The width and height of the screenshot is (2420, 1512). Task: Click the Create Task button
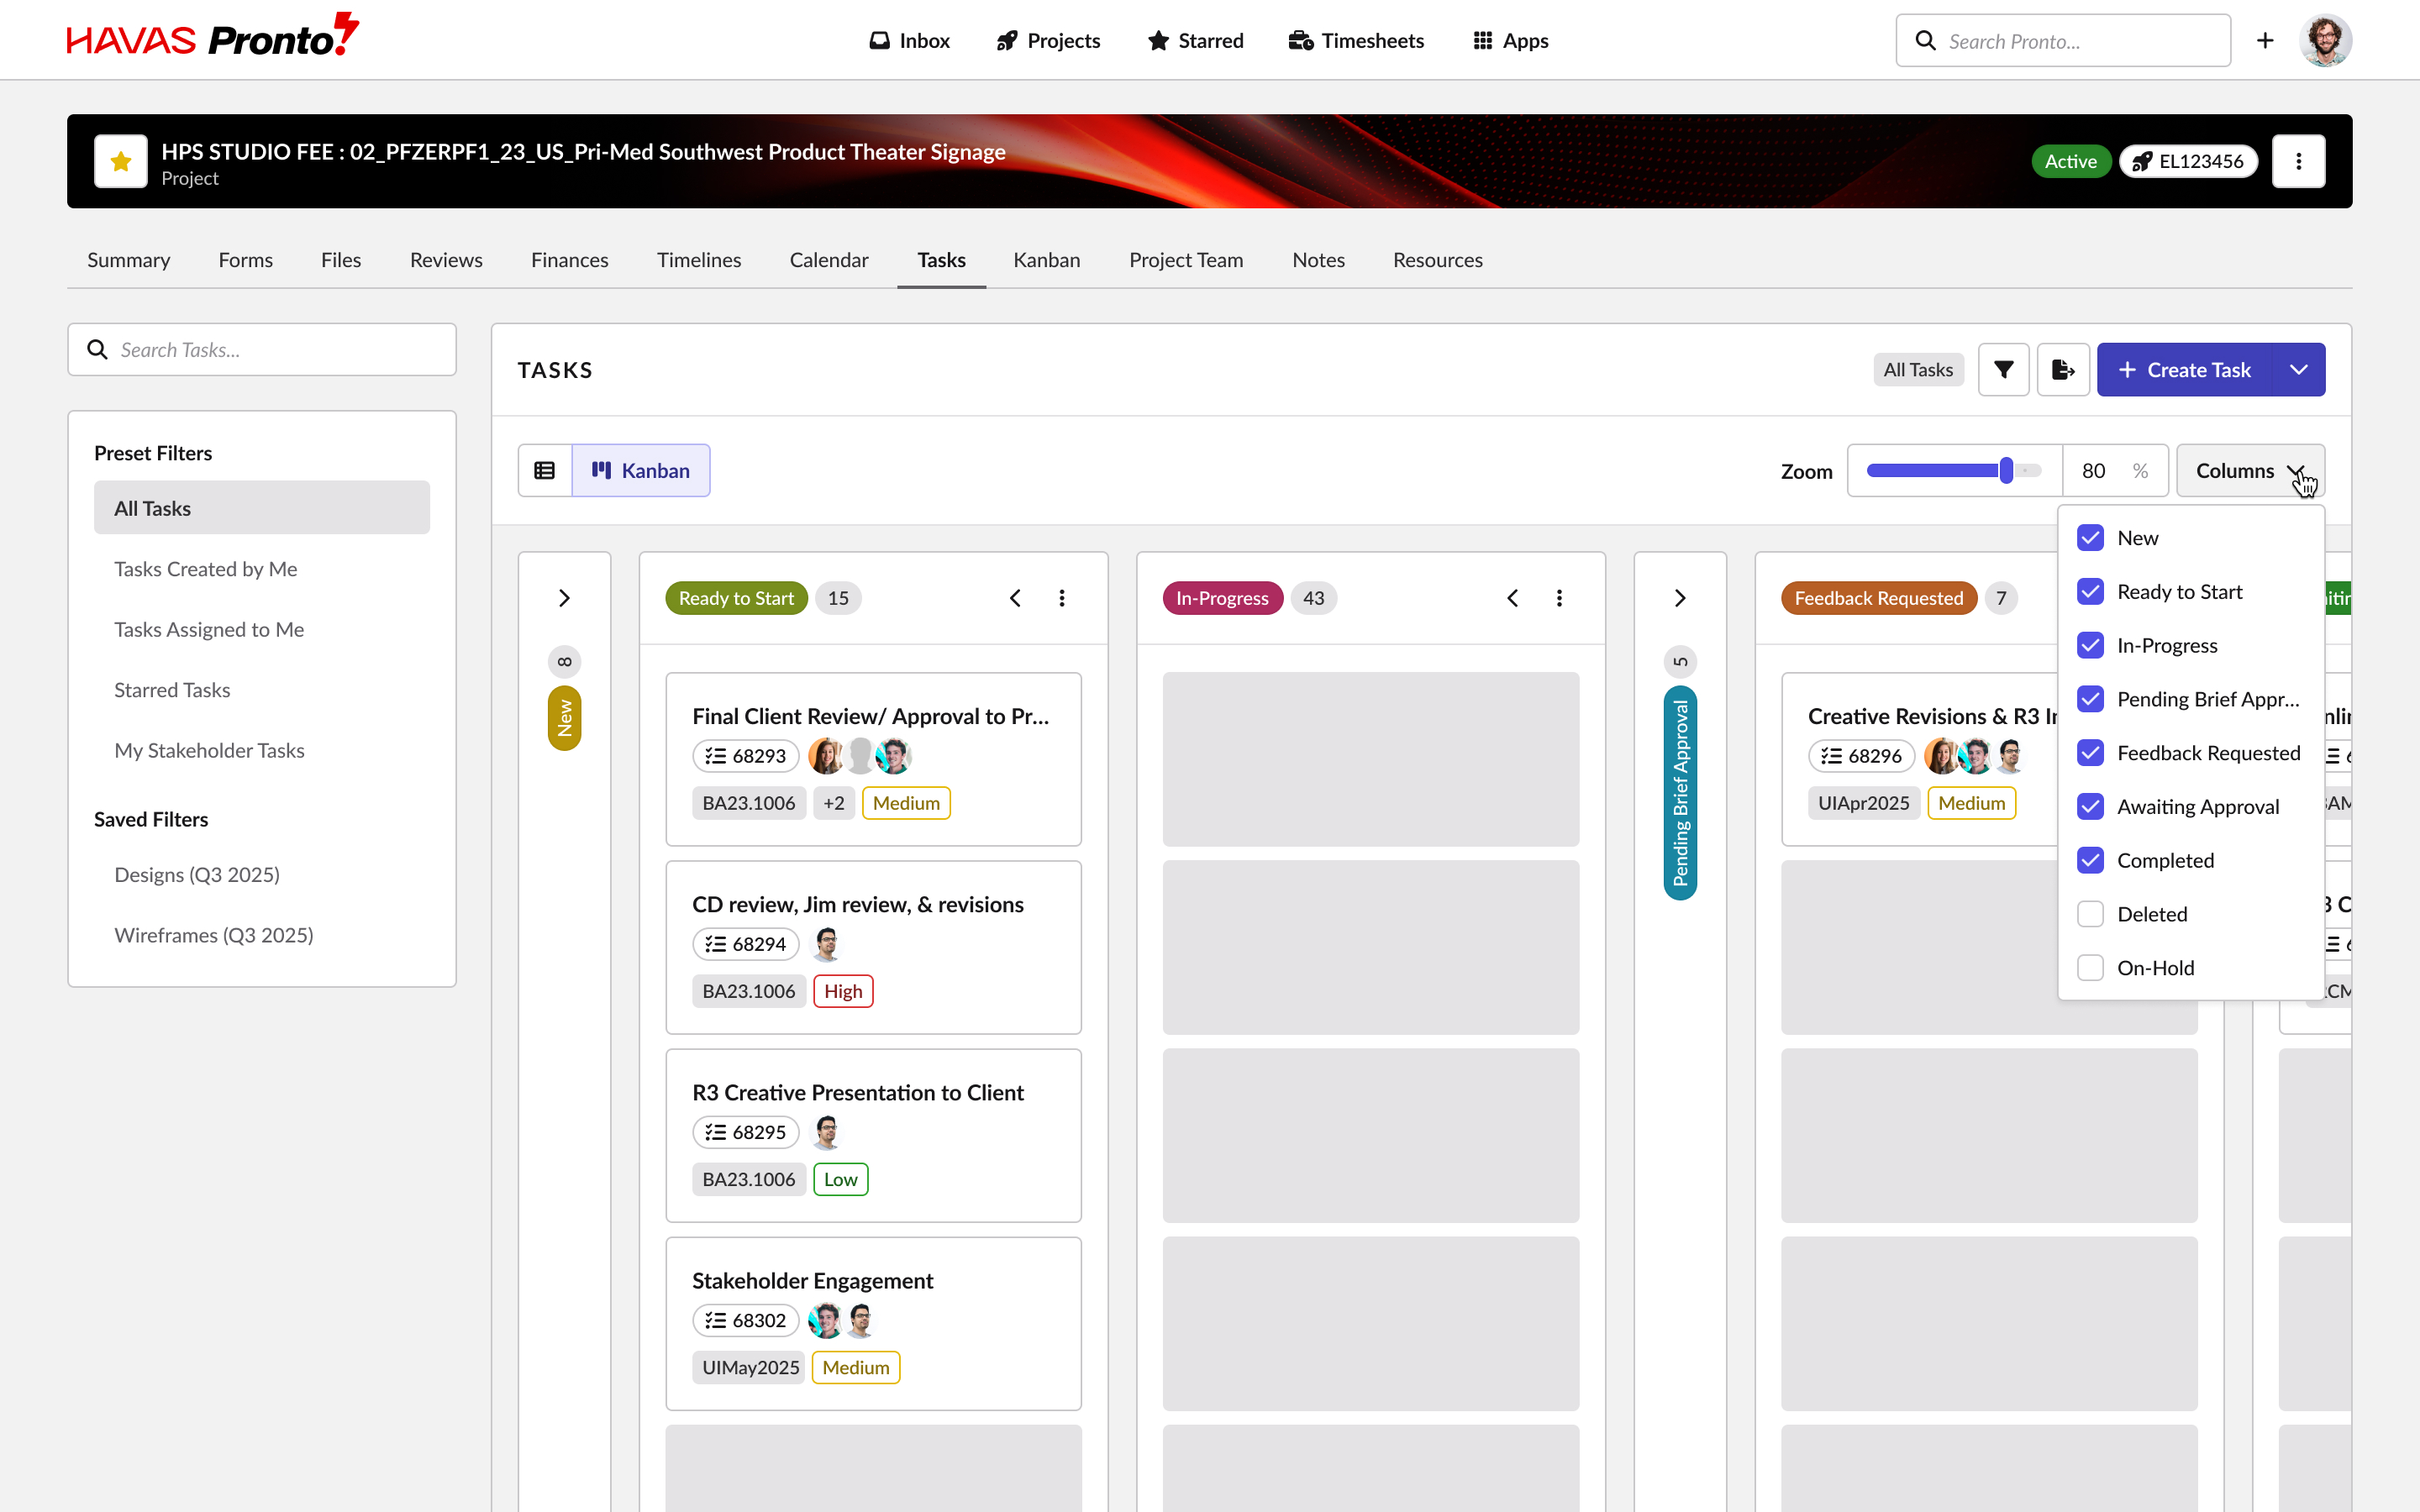tap(2184, 370)
